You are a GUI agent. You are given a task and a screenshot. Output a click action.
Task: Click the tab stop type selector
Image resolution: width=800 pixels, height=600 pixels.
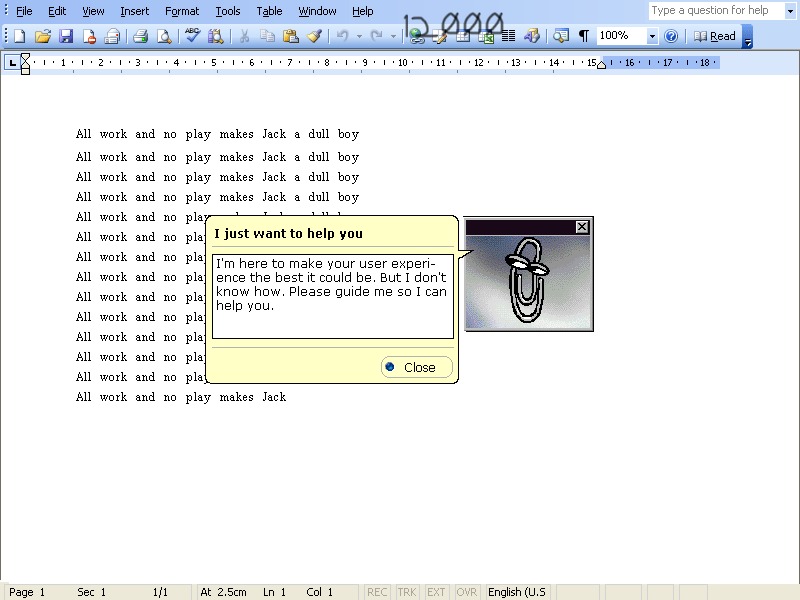12,63
